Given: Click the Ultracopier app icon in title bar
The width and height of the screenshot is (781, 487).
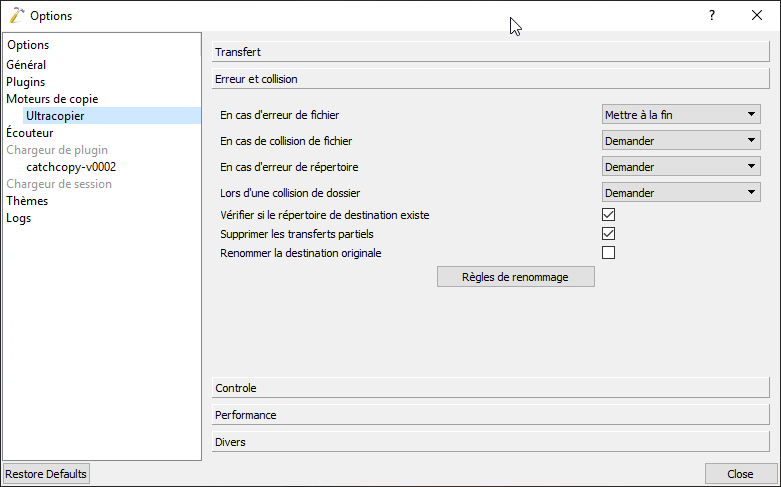Looking at the screenshot, I should [x=16, y=15].
